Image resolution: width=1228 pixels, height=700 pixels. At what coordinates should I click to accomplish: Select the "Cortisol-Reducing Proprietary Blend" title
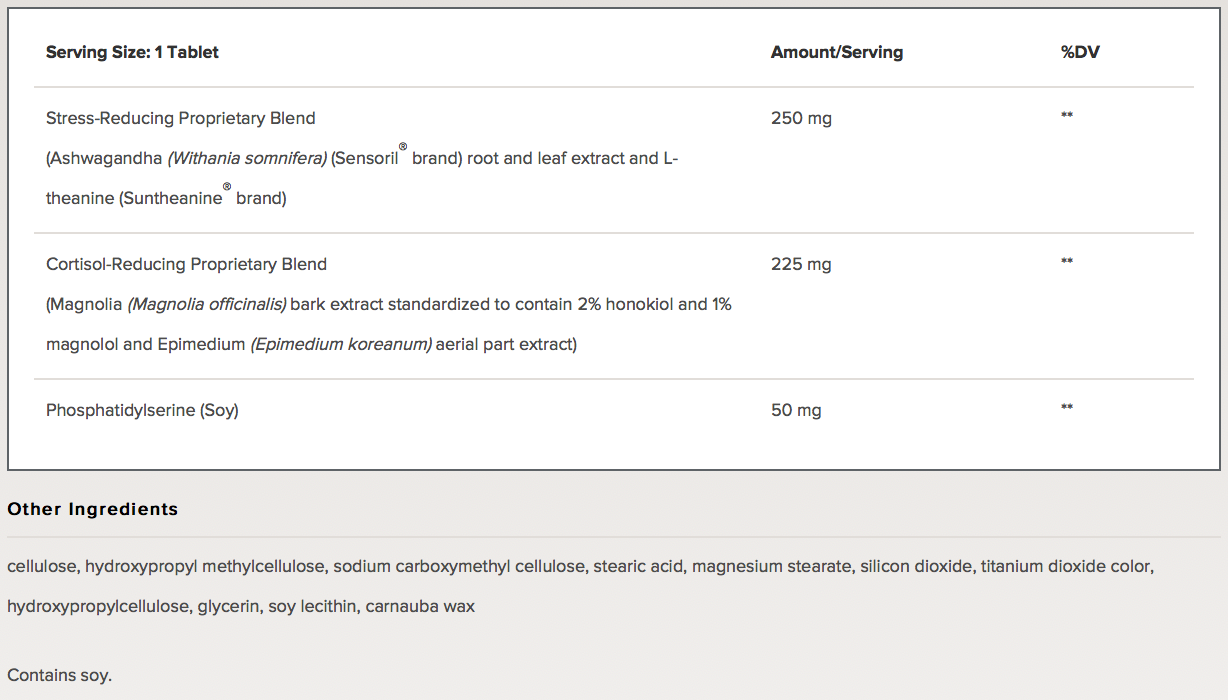[186, 264]
